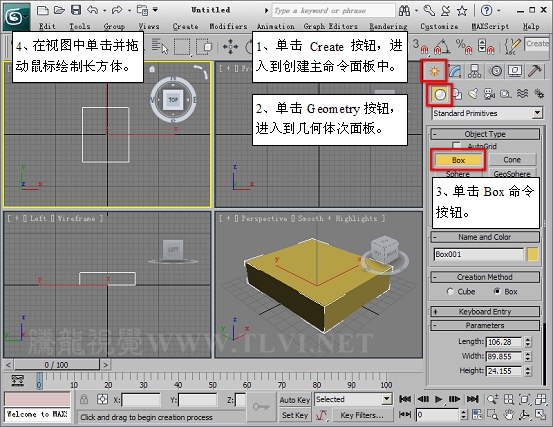The height and width of the screenshot is (427, 553).
Task: Toggle the Auto Key button
Action: coord(294,400)
